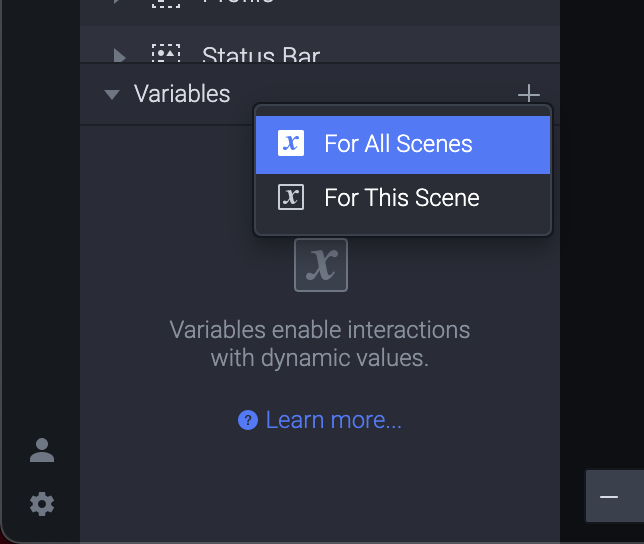Click the For All Scenes variable icon
The image size is (644, 544).
coord(290,144)
